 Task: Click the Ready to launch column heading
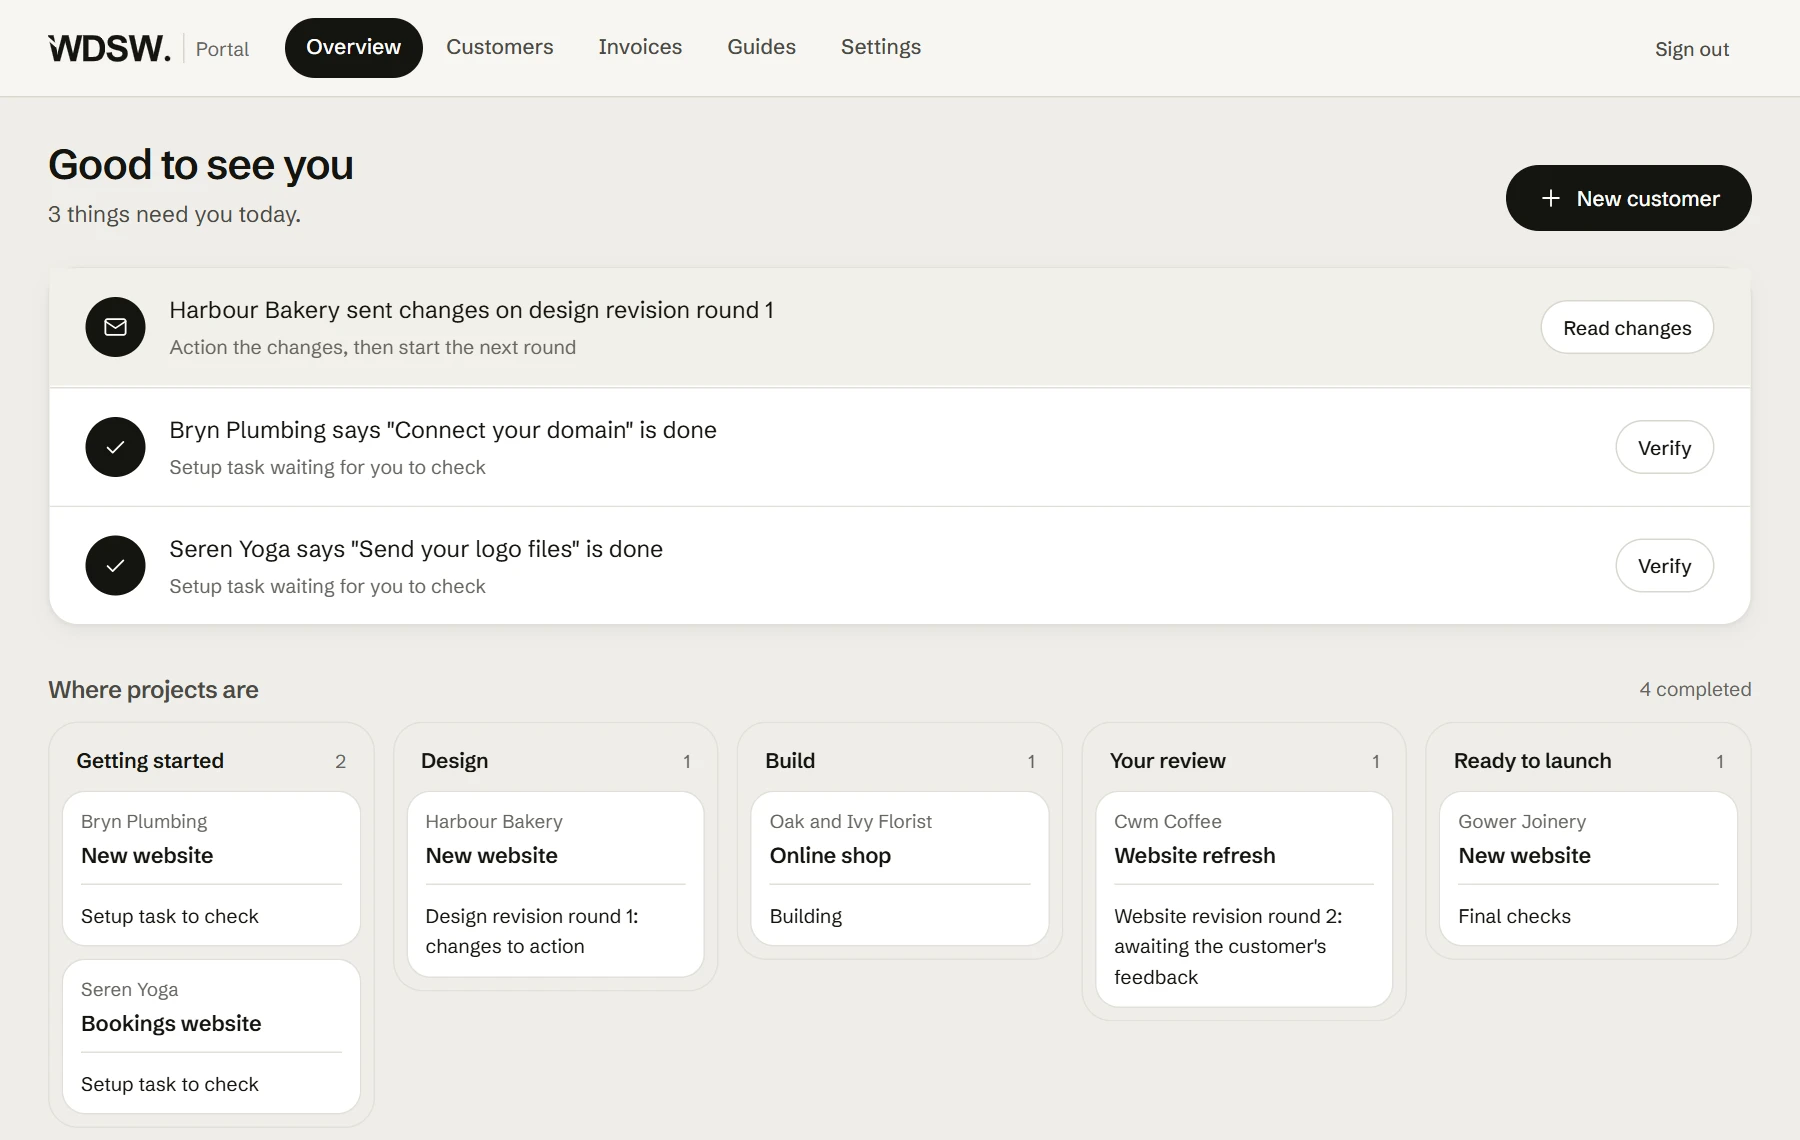(1532, 761)
